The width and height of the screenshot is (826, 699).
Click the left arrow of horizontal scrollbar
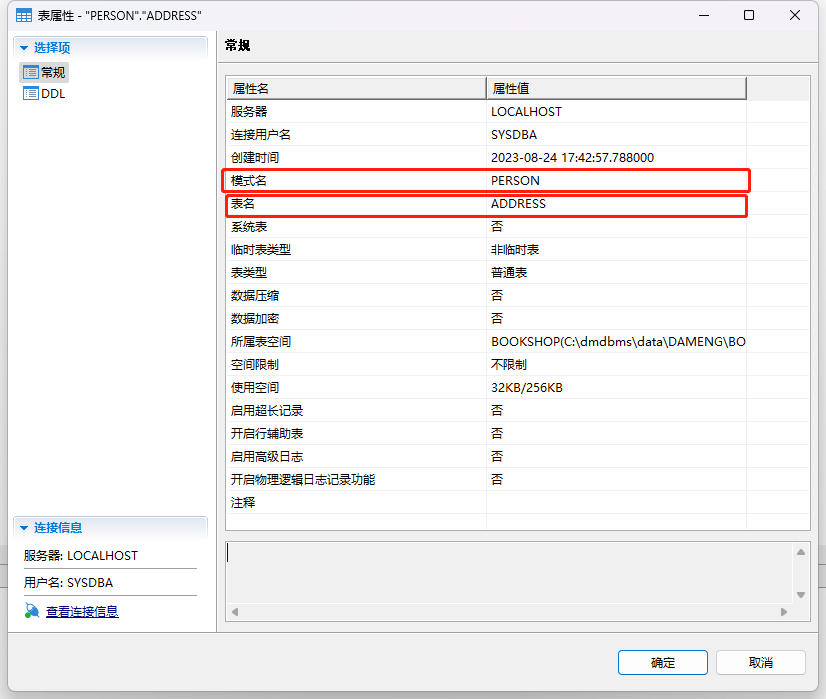(x=235, y=612)
